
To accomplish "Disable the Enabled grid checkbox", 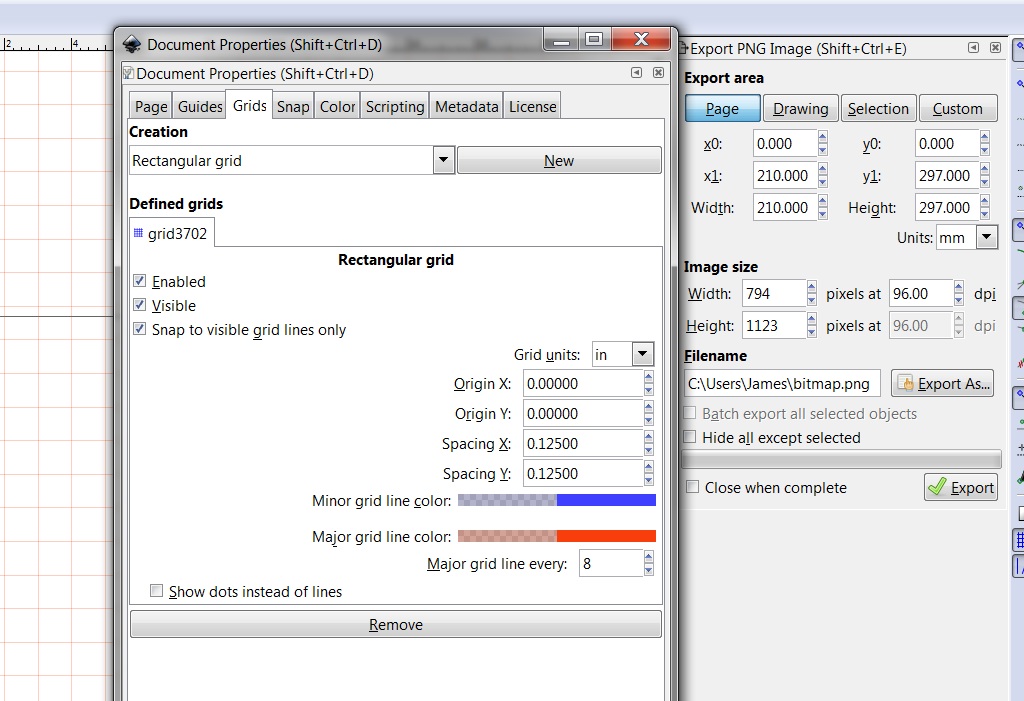I will (140, 282).
